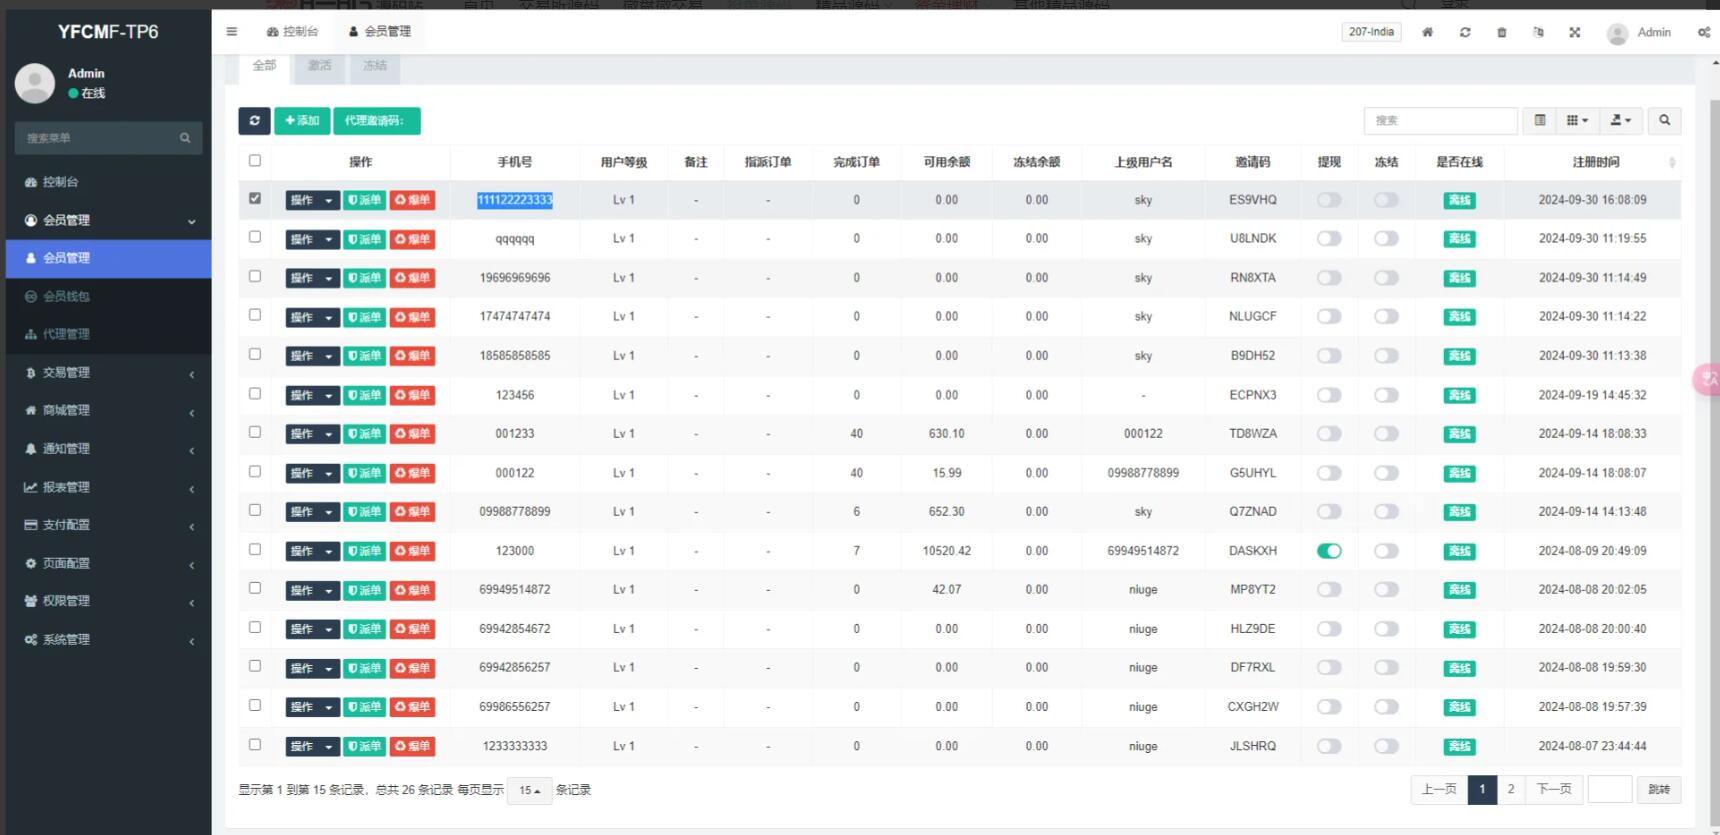Expand the 交易管理 sidebar menu
This screenshot has height=835, width=1720.
[108, 373]
